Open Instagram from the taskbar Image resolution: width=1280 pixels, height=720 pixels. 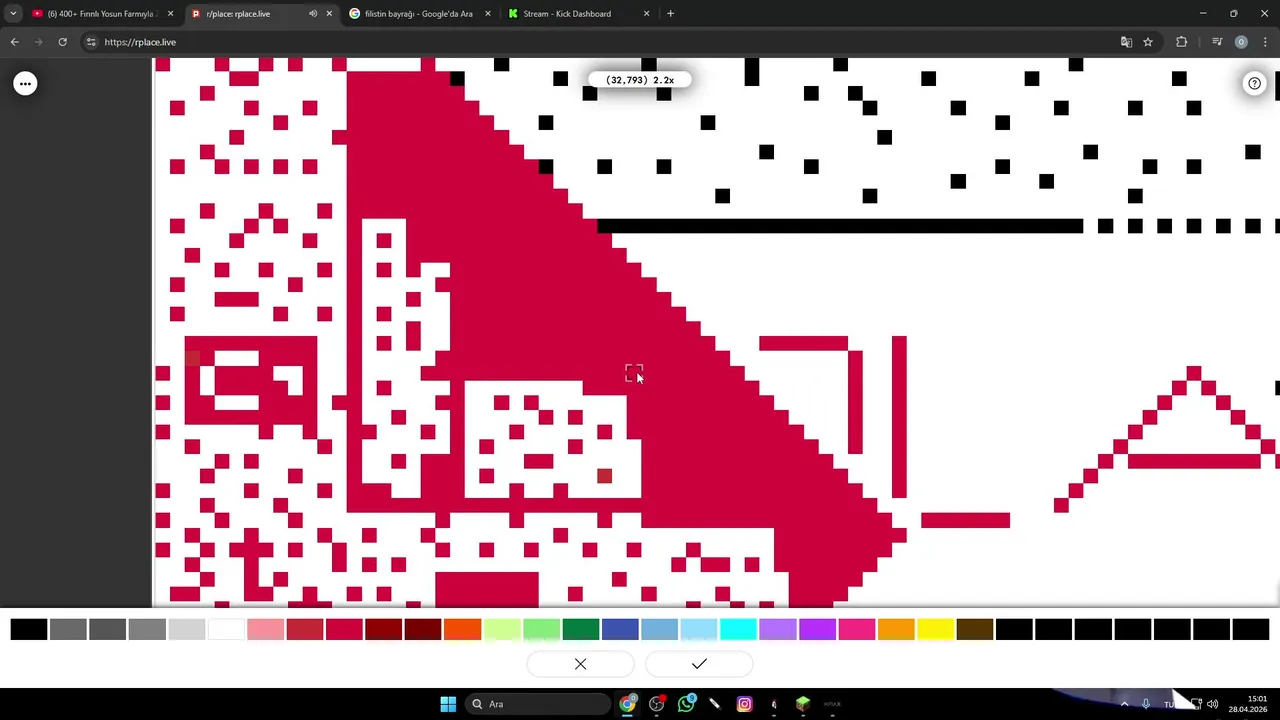click(744, 704)
